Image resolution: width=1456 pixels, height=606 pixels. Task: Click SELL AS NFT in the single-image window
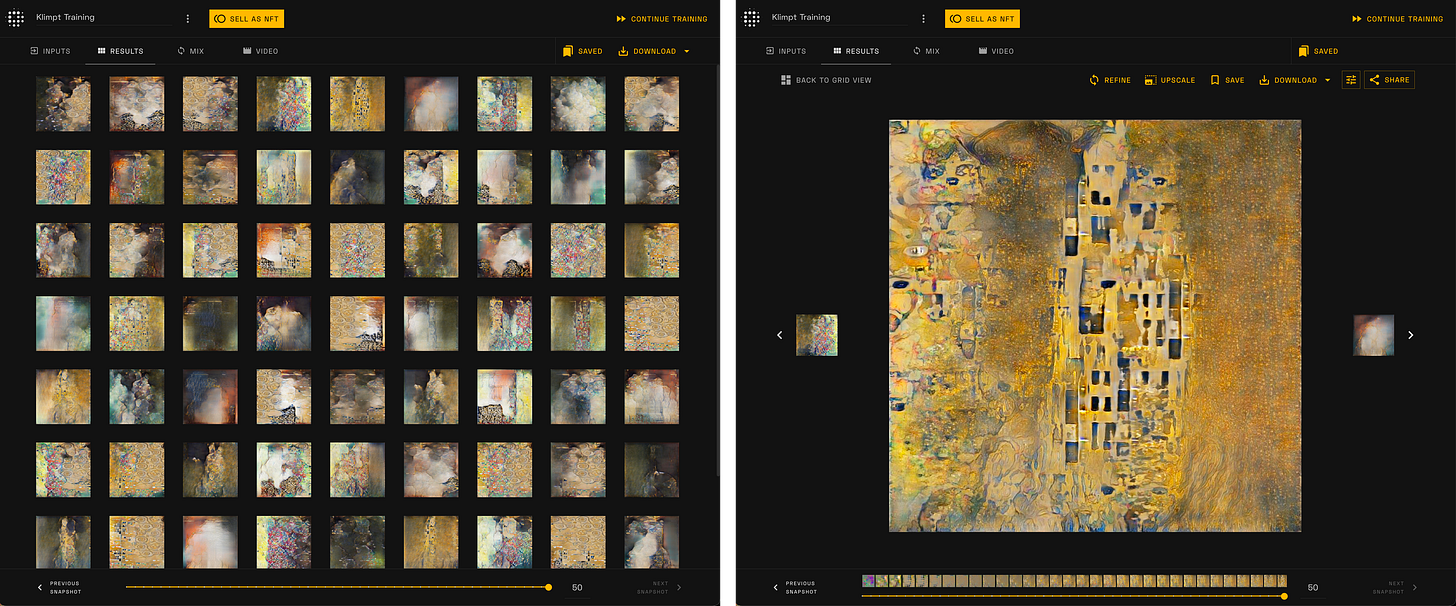click(982, 18)
